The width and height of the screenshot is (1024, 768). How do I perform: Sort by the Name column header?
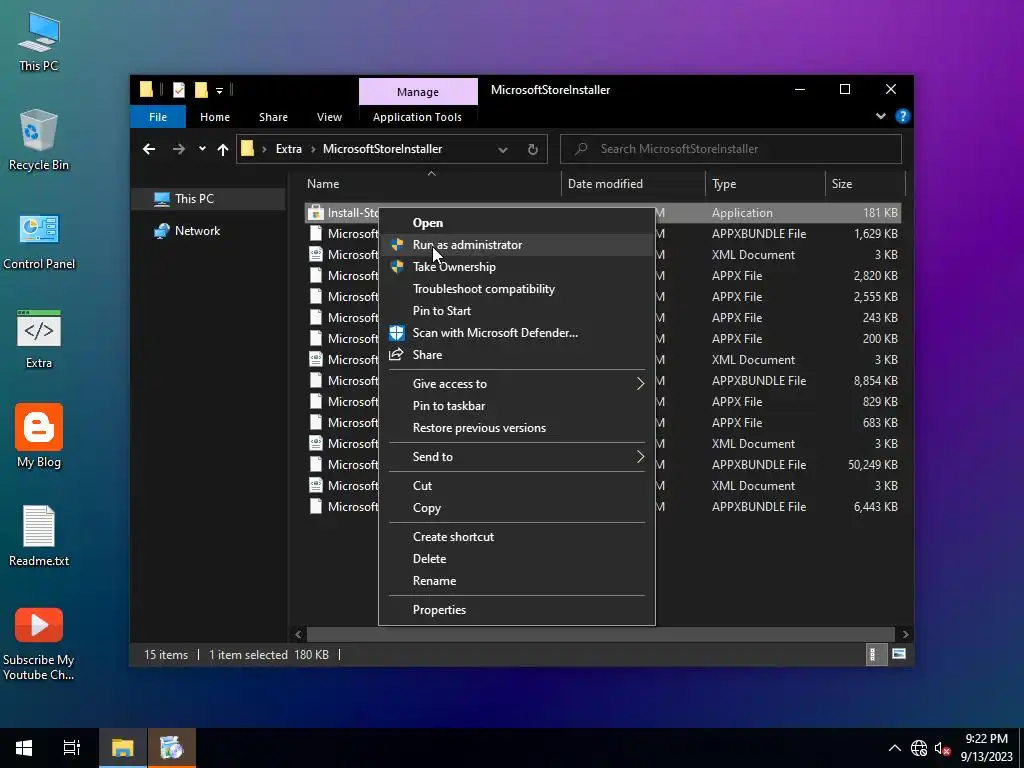click(x=431, y=184)
